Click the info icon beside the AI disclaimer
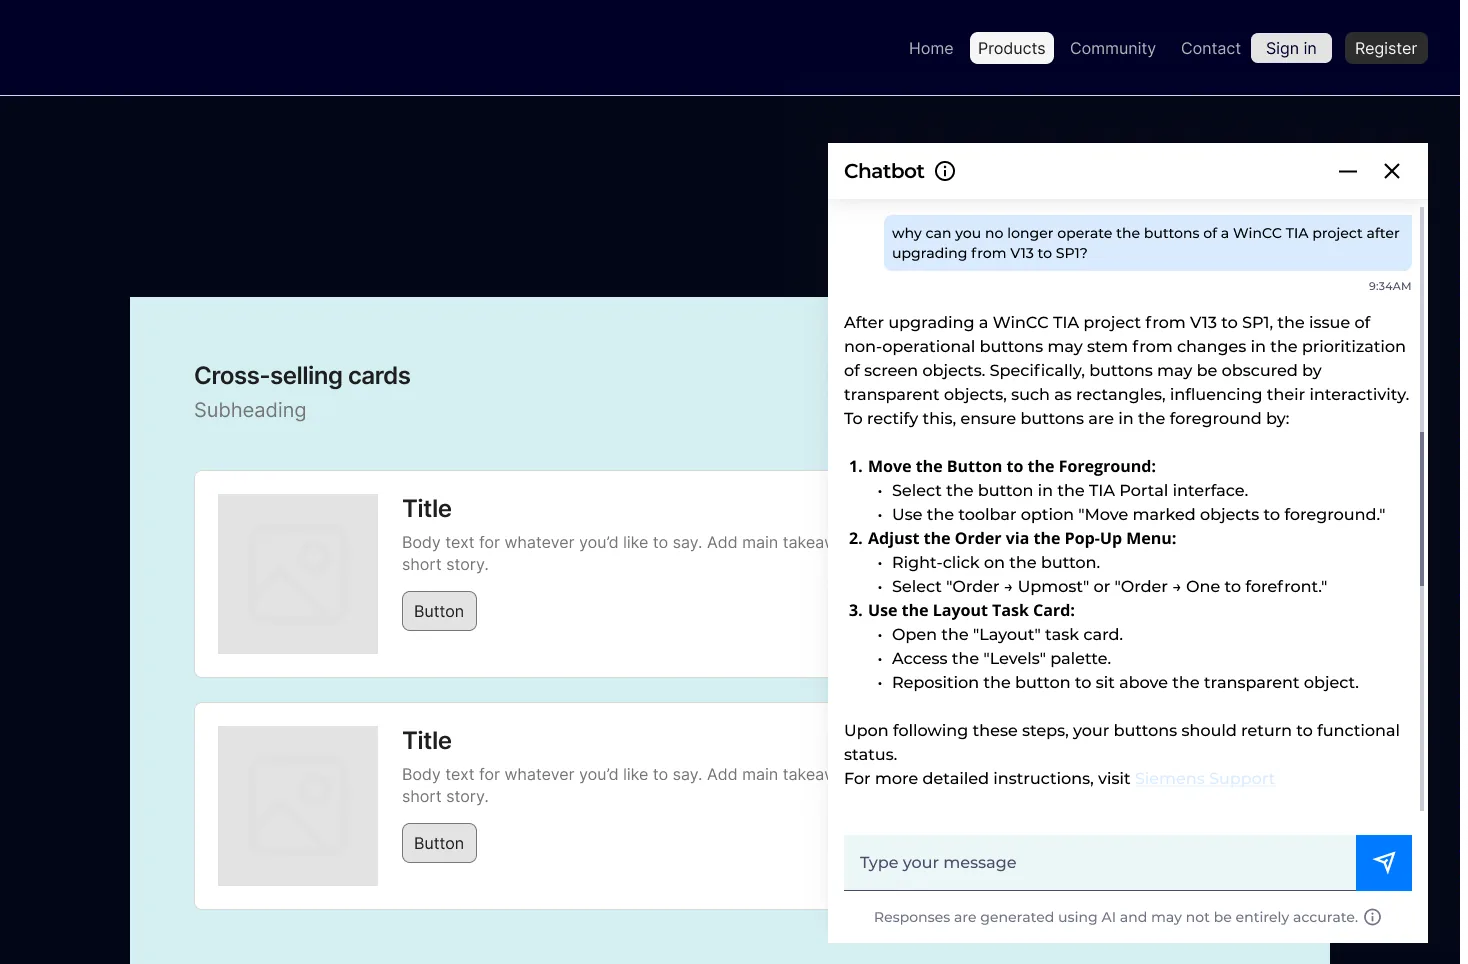Image resolution: width=1468 pixels, height=964 pixels. point(1373,917)
